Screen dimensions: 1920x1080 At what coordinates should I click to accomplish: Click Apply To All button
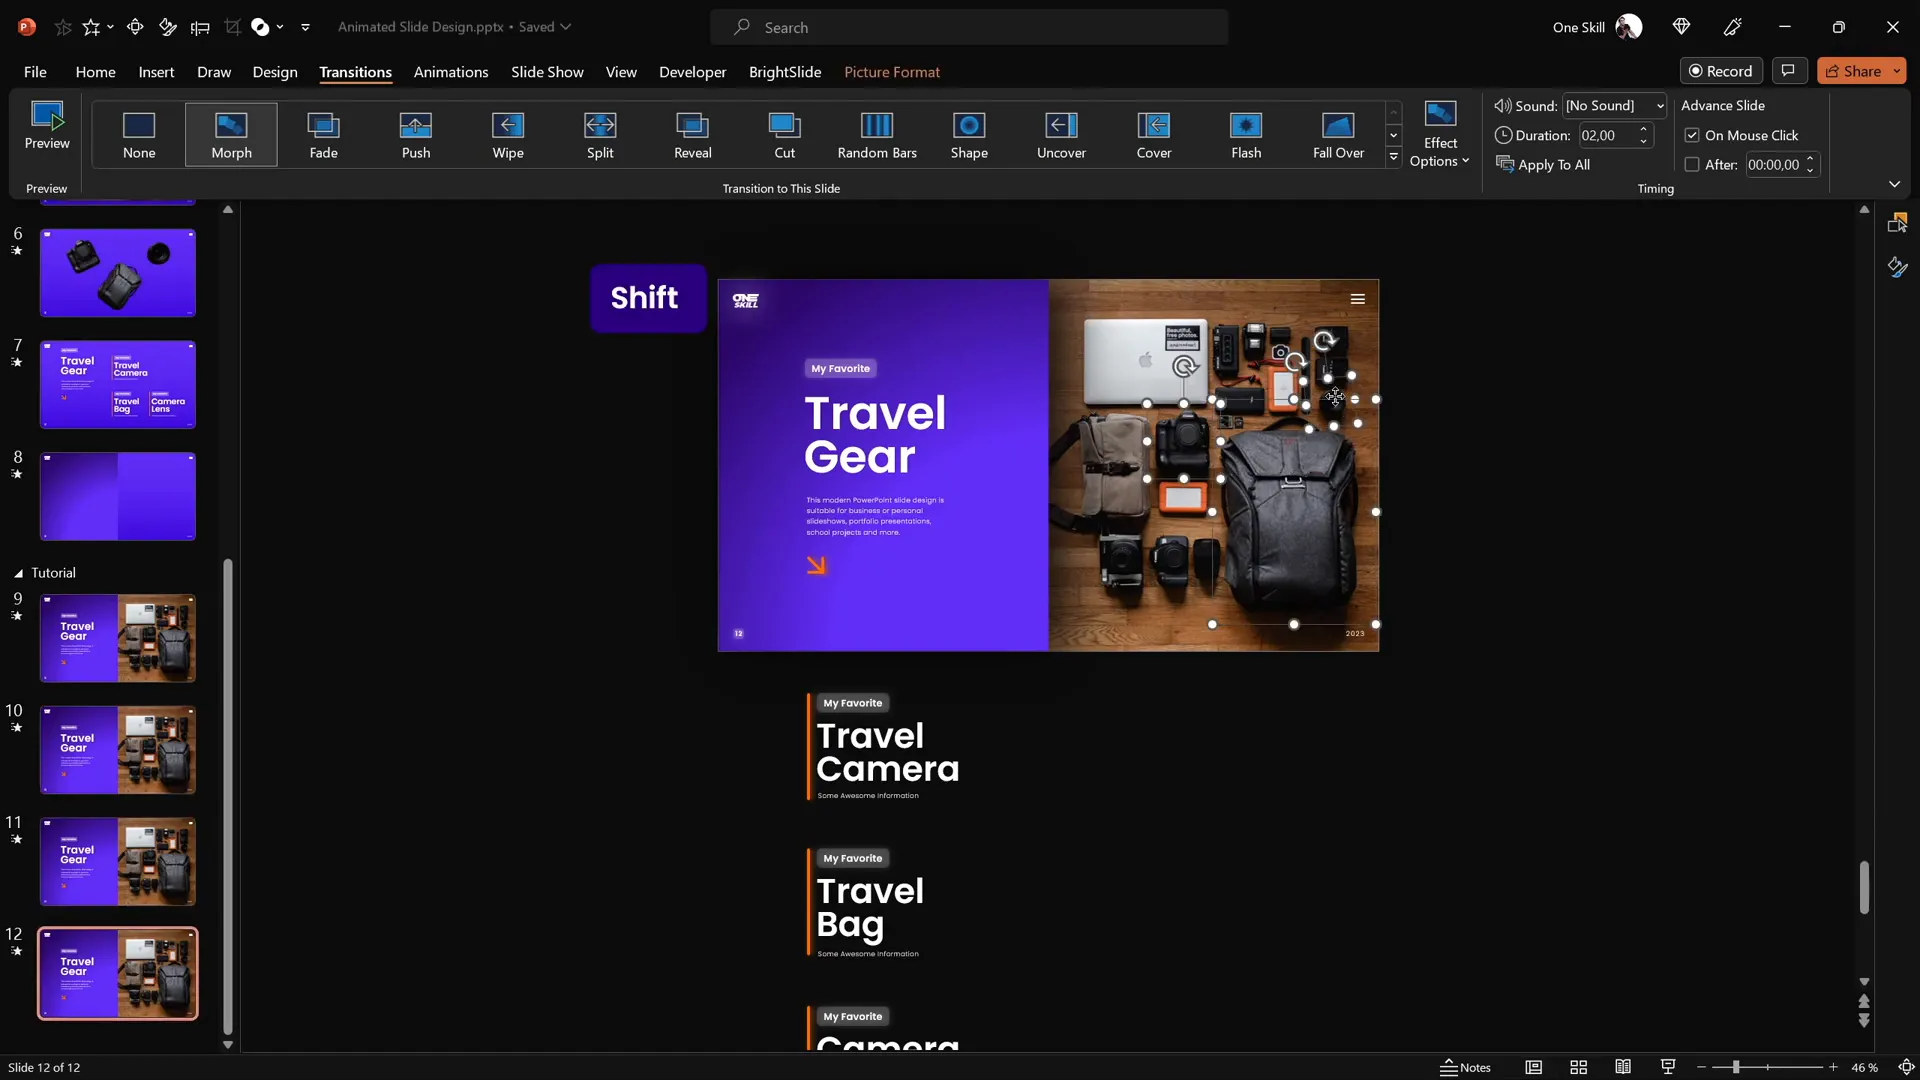(1543, 165)
